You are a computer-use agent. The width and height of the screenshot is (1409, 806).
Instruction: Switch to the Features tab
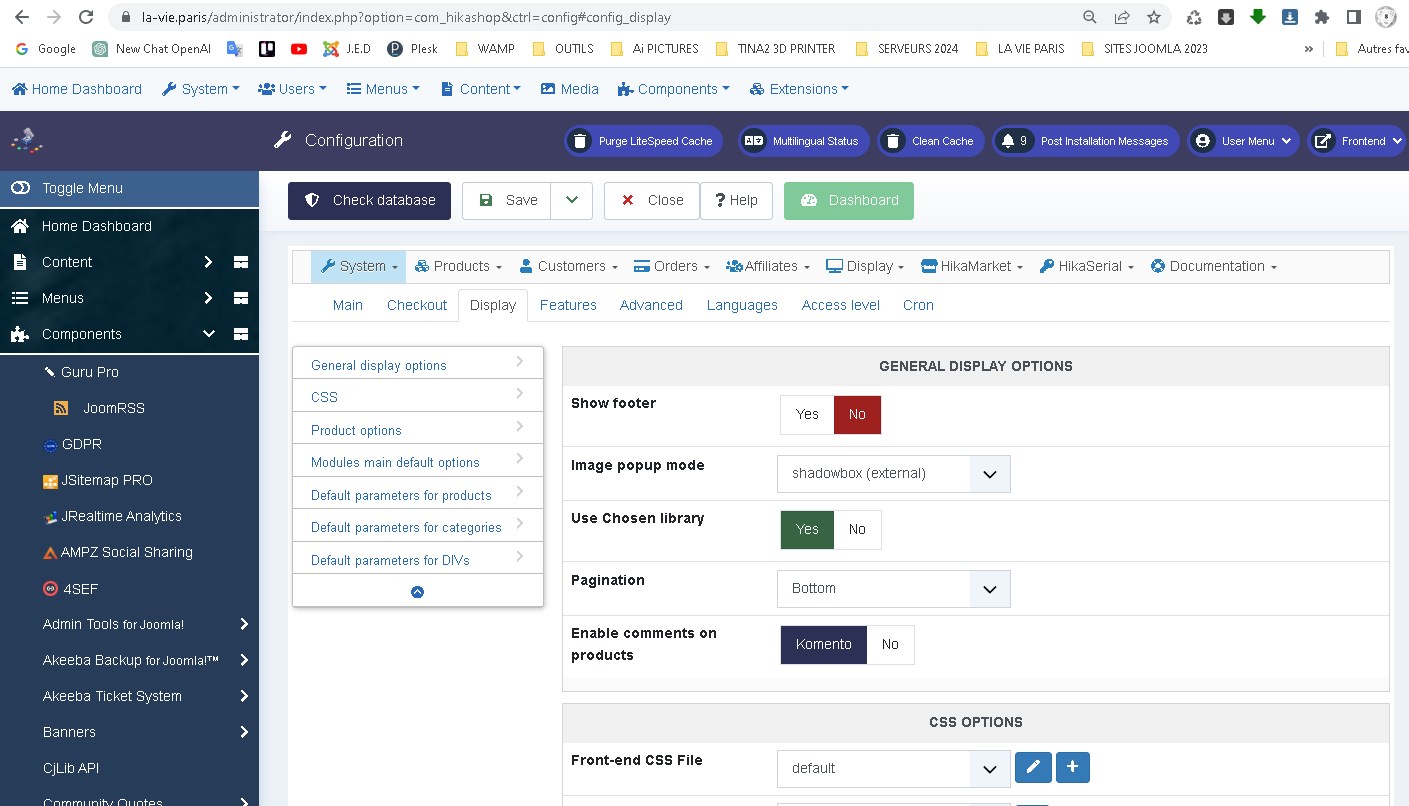(x=568, y=305)
